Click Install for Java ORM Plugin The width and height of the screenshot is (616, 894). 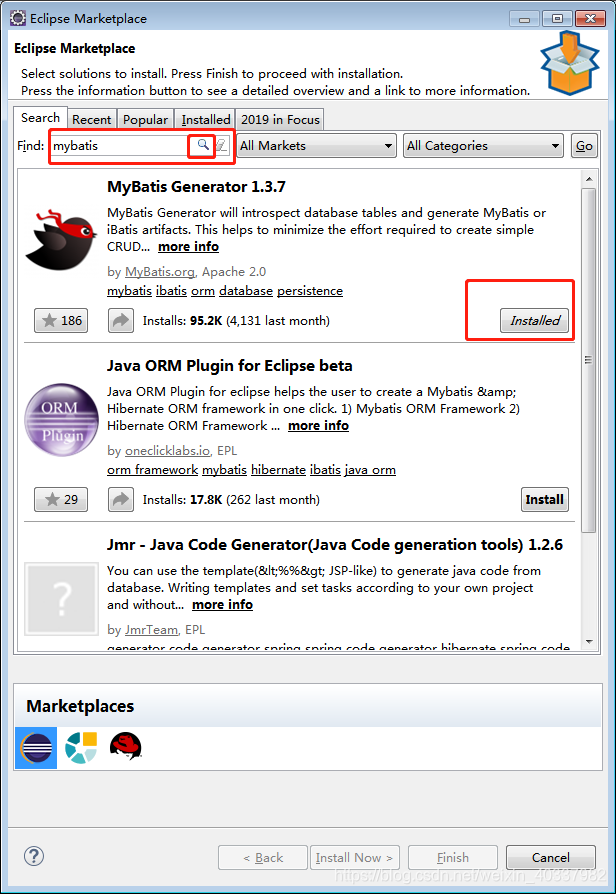545,499
